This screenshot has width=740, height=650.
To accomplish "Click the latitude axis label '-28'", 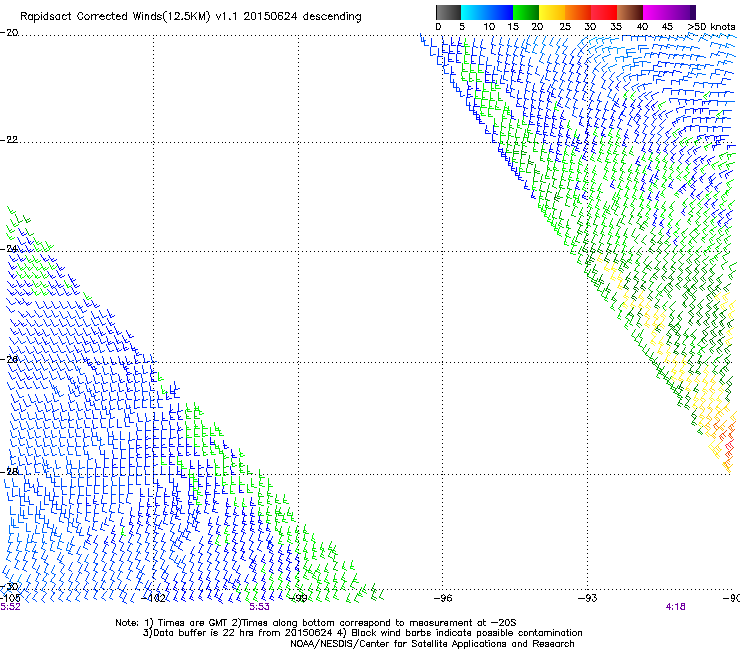I will click(9, 471).
